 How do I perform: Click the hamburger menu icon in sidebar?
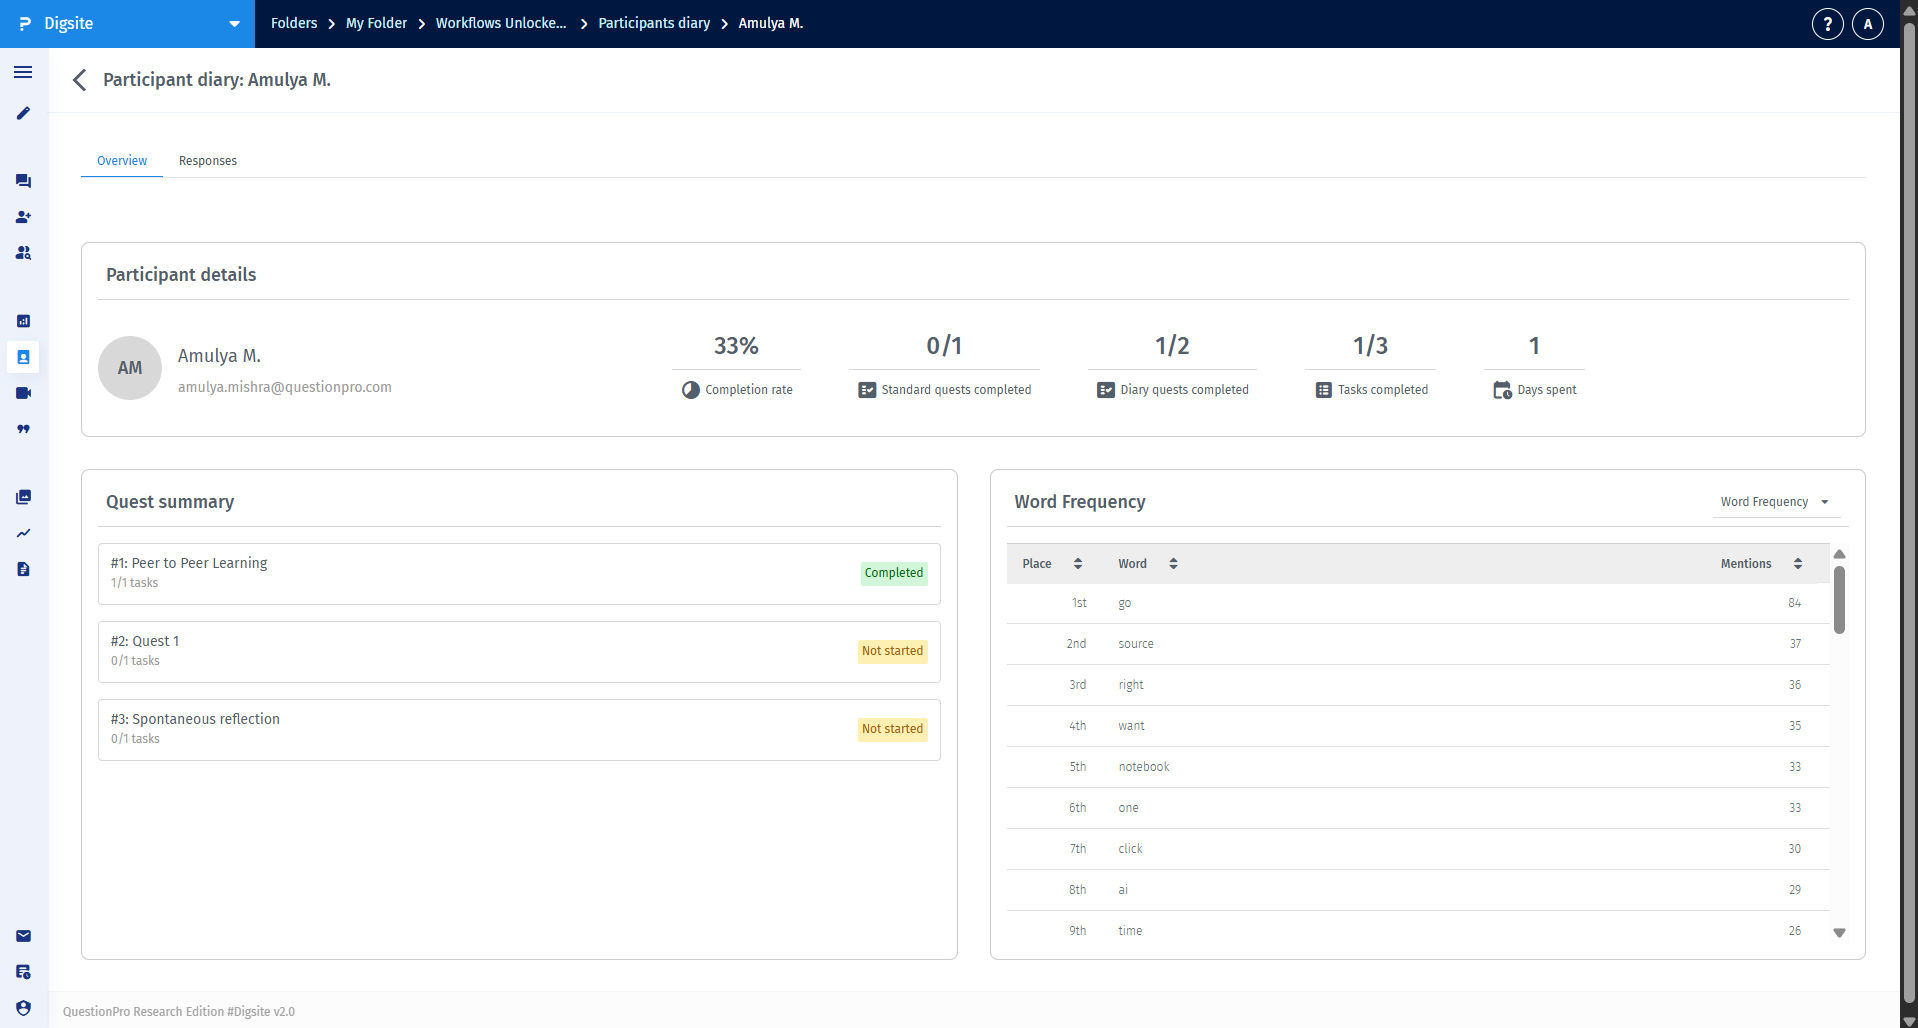(x=23, y=72)
